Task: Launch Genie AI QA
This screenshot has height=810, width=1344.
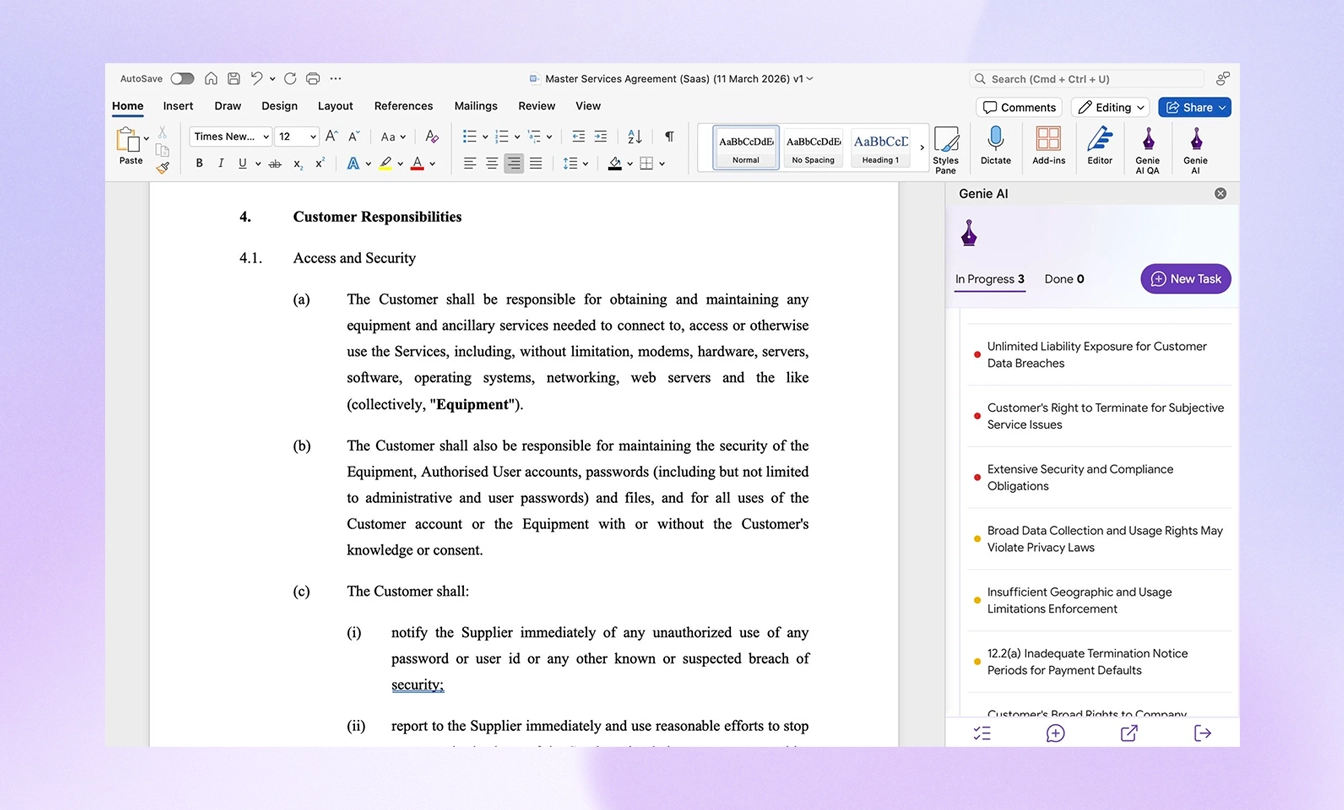Action: click(x=1147, y=146)
